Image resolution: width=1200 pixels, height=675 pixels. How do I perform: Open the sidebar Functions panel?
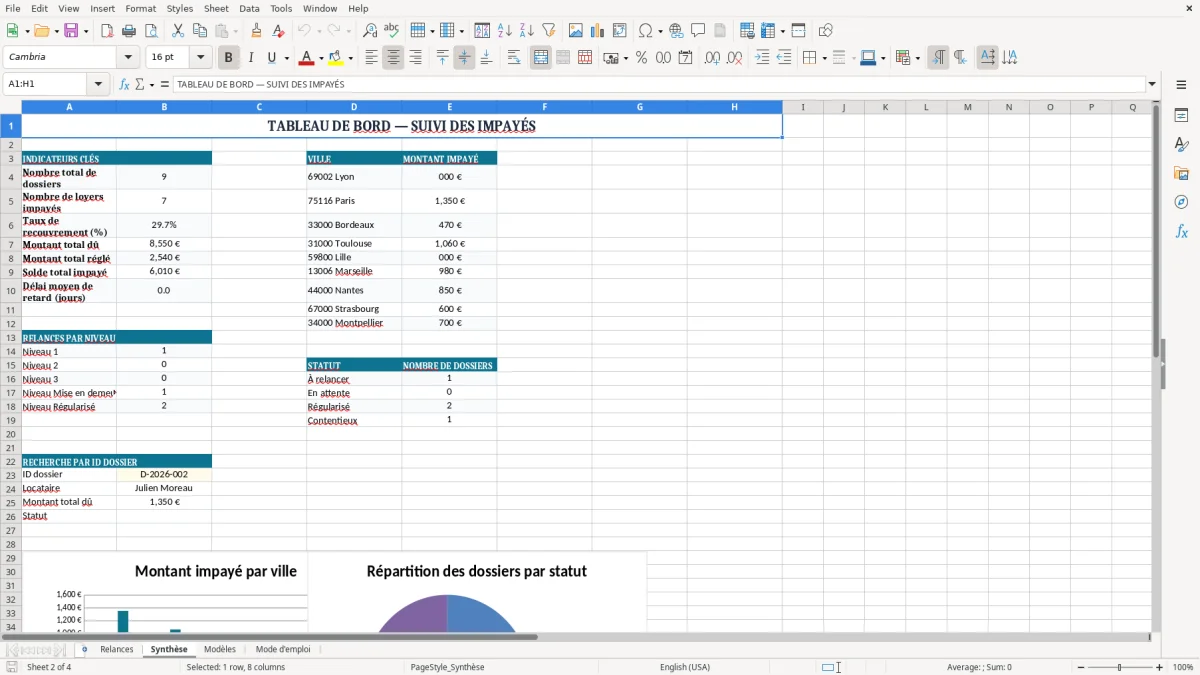pos(1181,231)
